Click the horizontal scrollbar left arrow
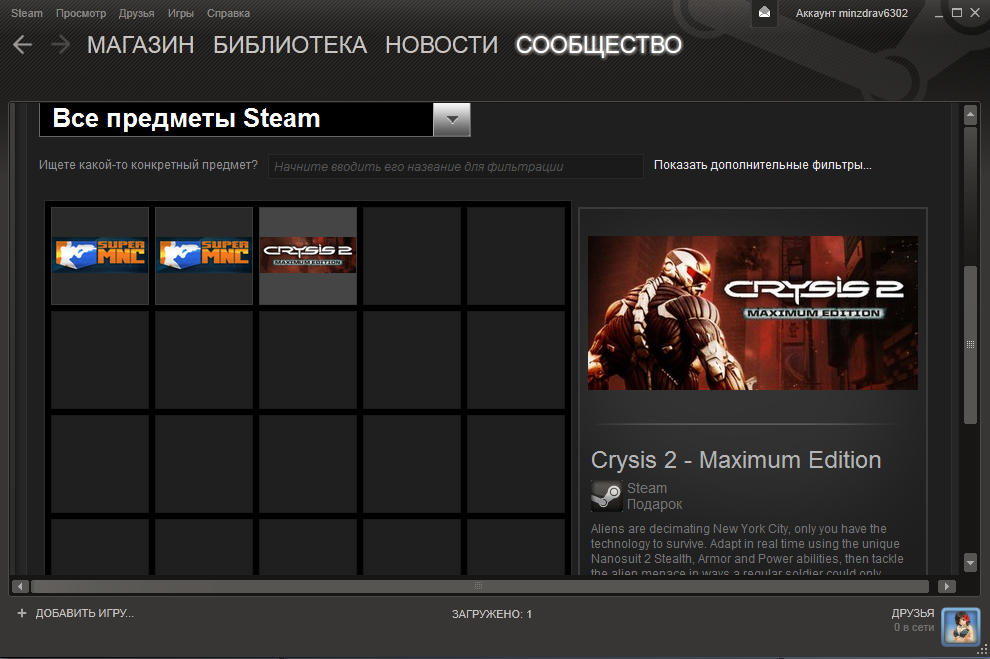The width and height of the screenshot is (990, 659). click(20, 586)
